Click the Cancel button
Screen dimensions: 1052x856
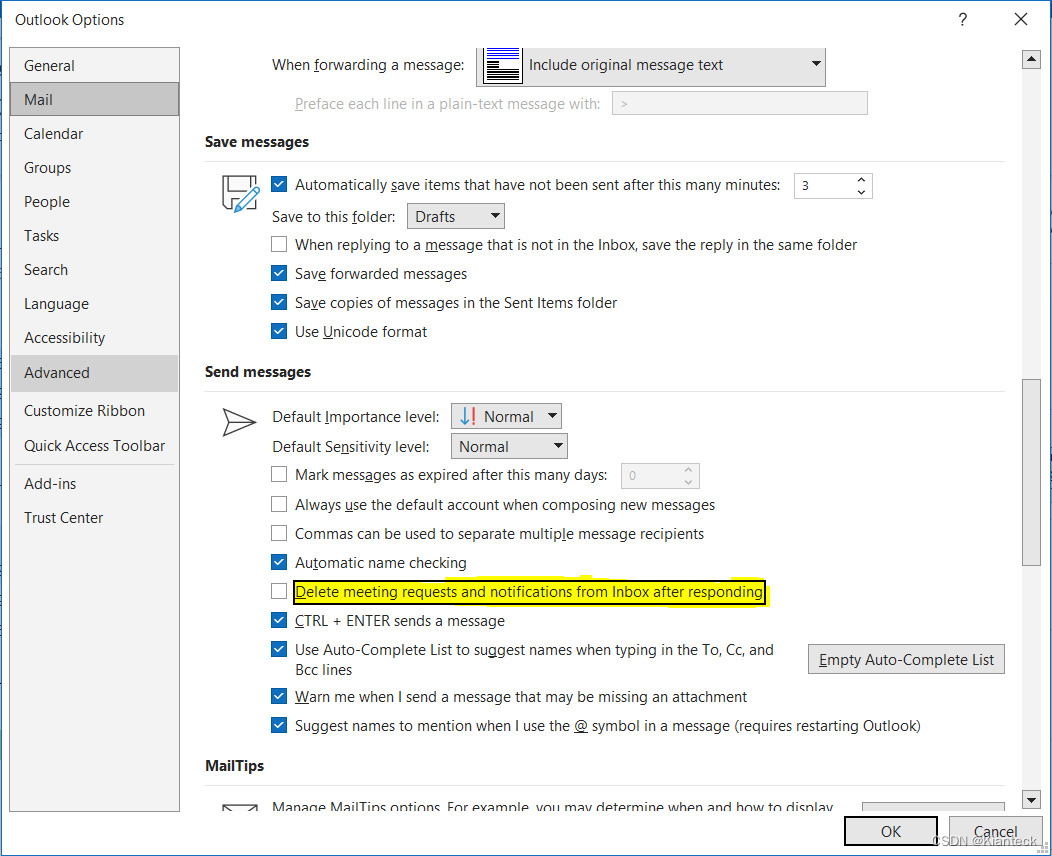pos(996,831)
